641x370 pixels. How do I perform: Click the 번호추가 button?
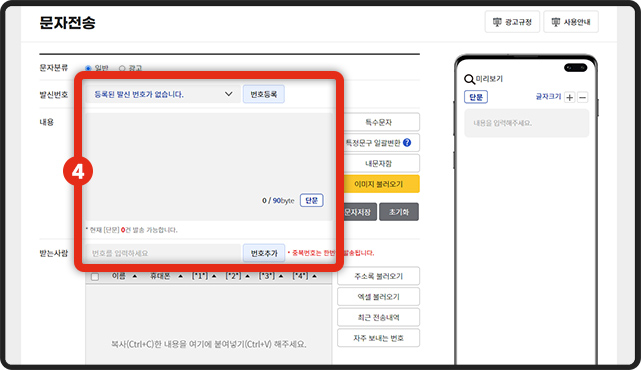click(264, 253)
